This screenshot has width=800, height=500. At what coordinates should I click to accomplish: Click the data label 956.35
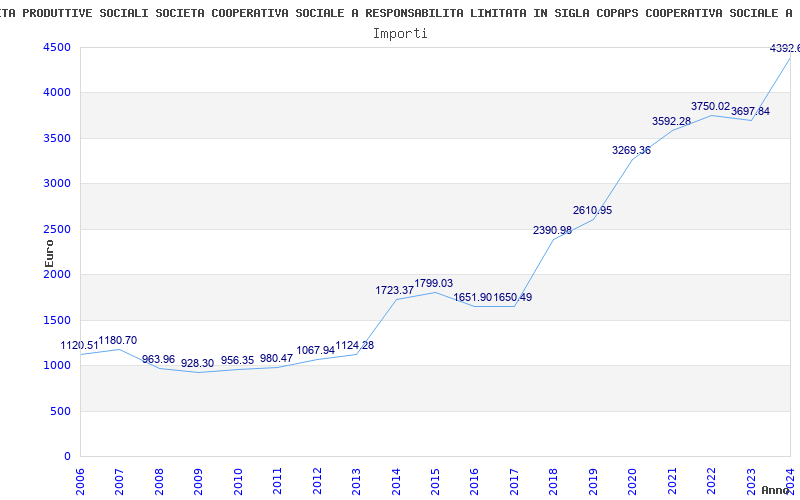(x=237, y=360)
